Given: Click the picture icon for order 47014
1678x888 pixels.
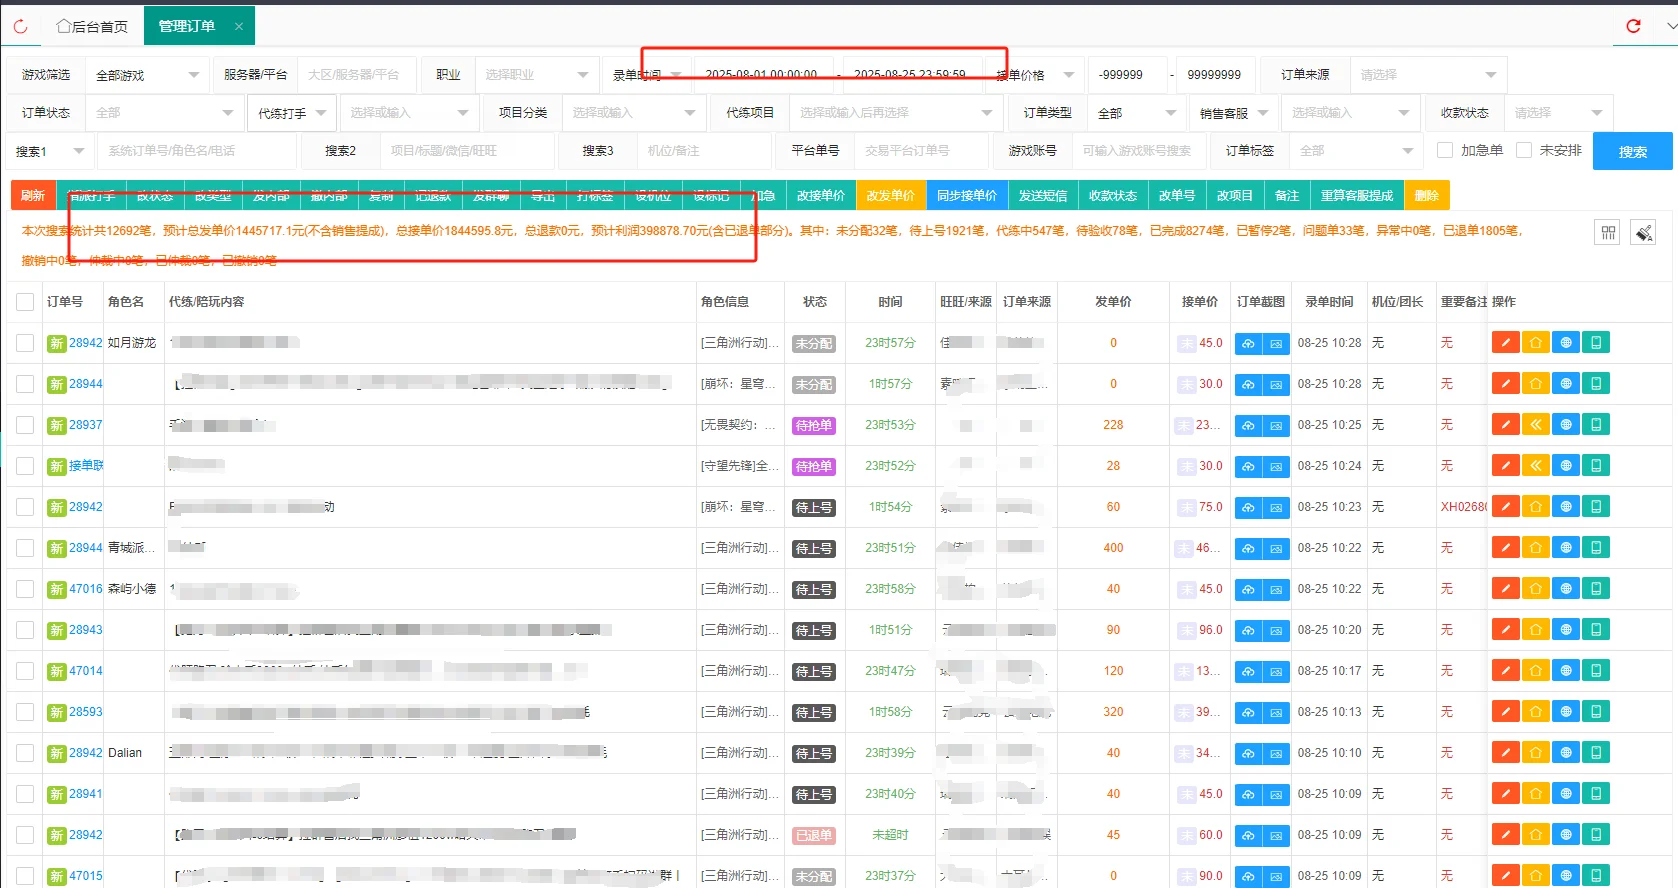Looking at the screenshot, I should tap(1276, 672).
